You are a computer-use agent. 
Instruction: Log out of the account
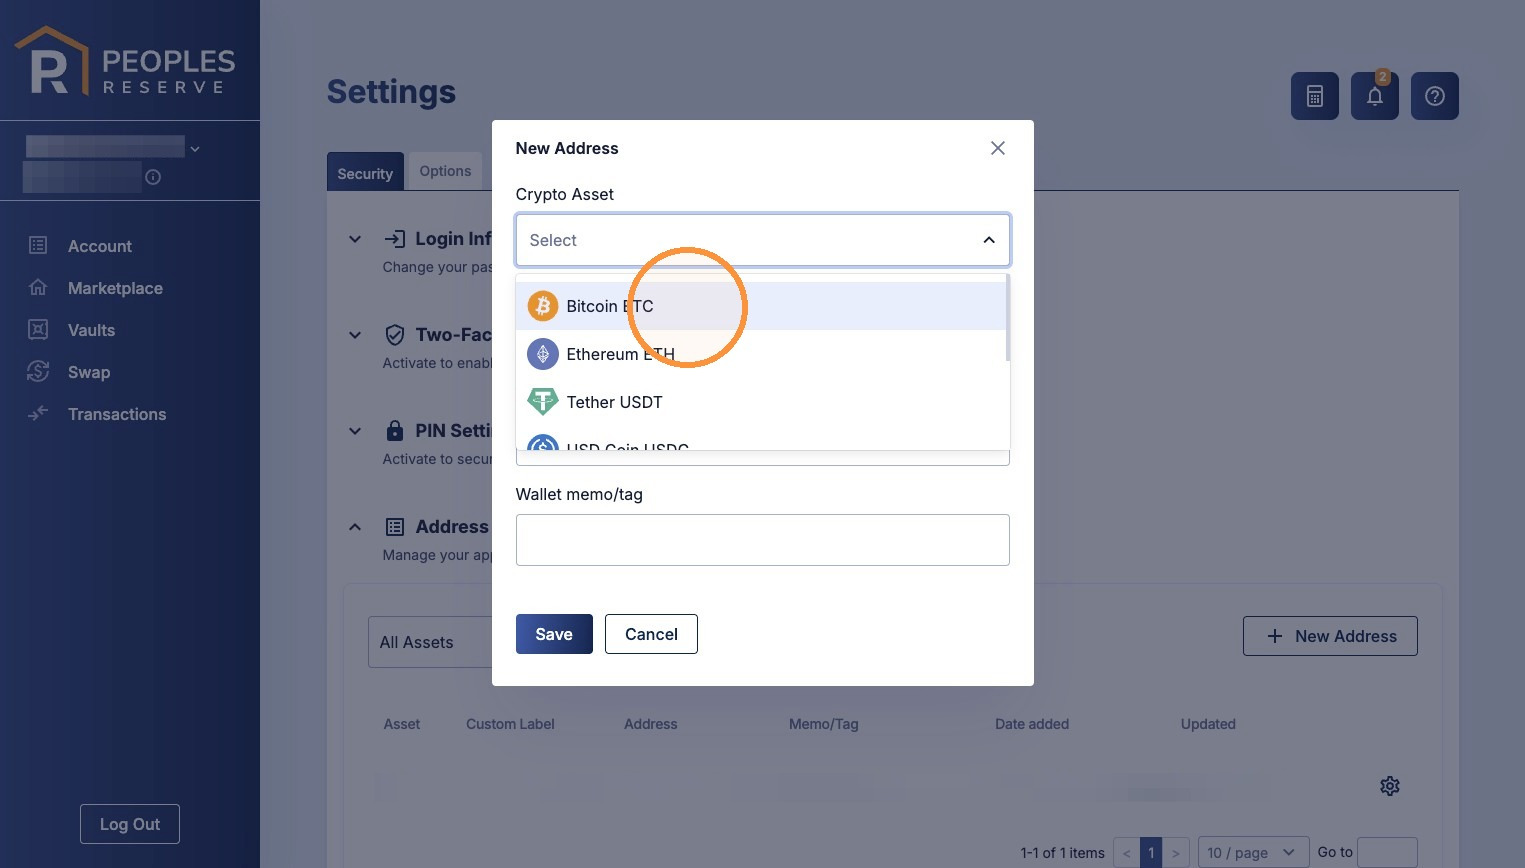tap(130, 824)
